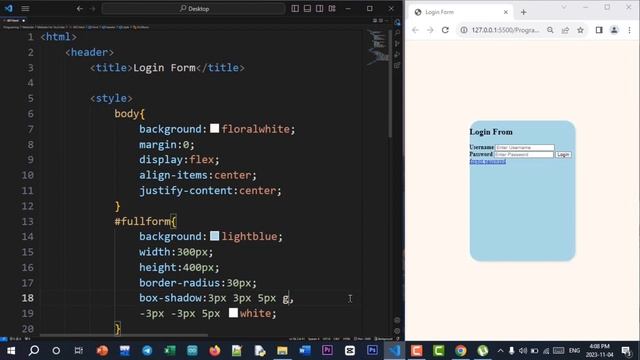Click the Login button in the form

click(x=563, y=155)
